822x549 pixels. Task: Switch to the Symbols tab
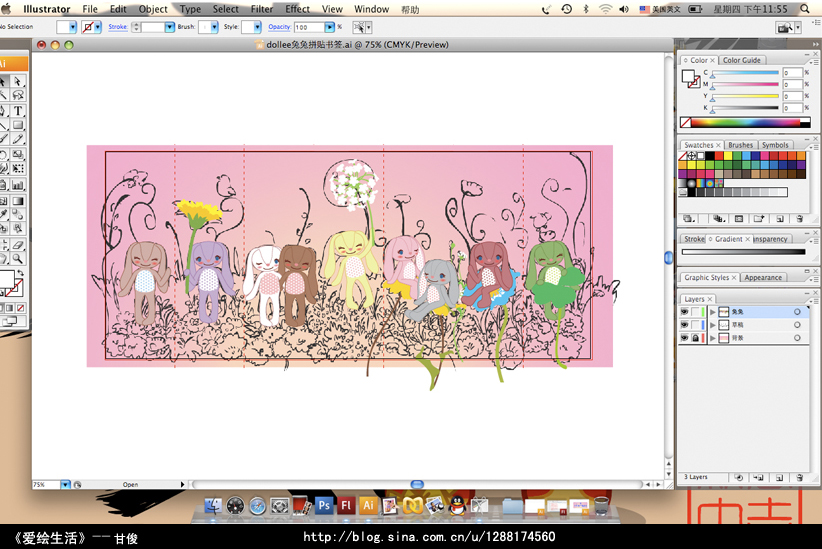click(x=775, y=145)
